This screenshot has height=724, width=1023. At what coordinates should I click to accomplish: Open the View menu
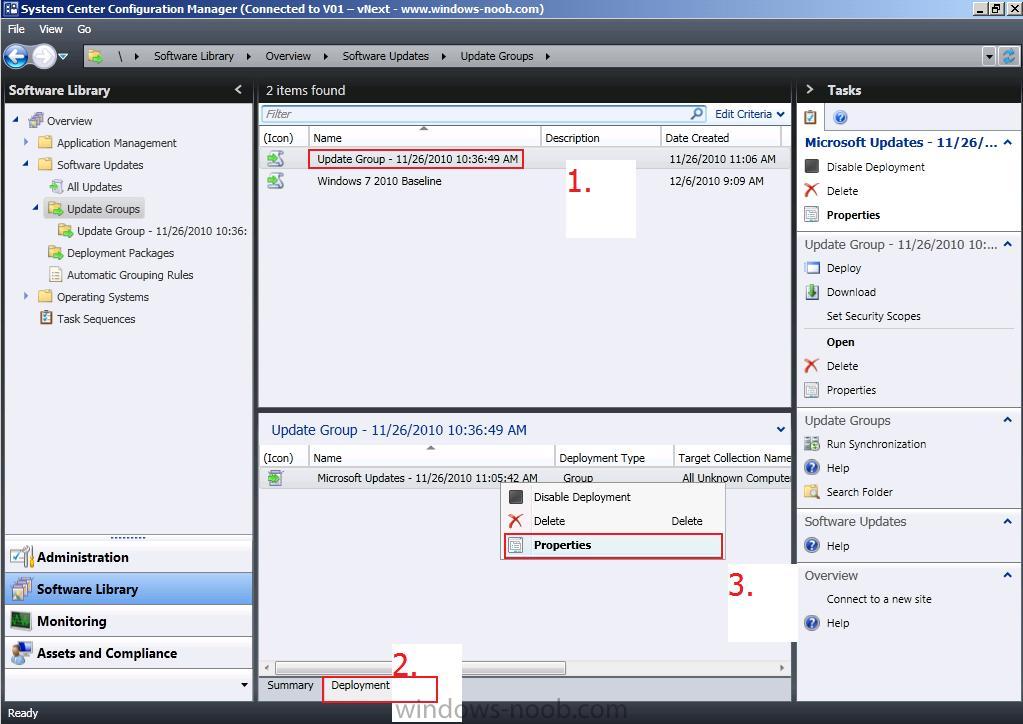51,29
